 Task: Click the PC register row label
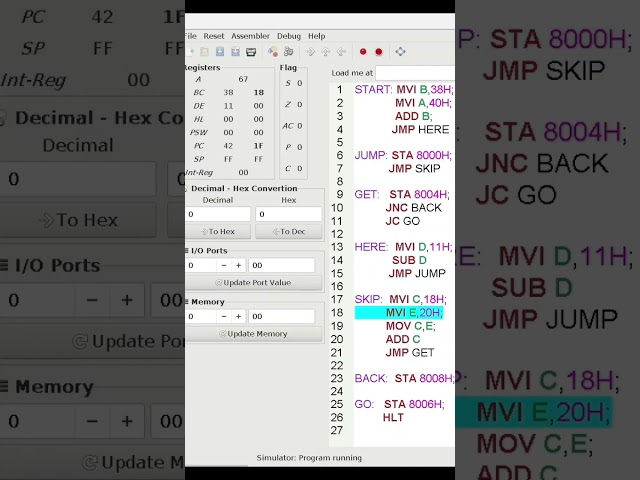point(199,146)
